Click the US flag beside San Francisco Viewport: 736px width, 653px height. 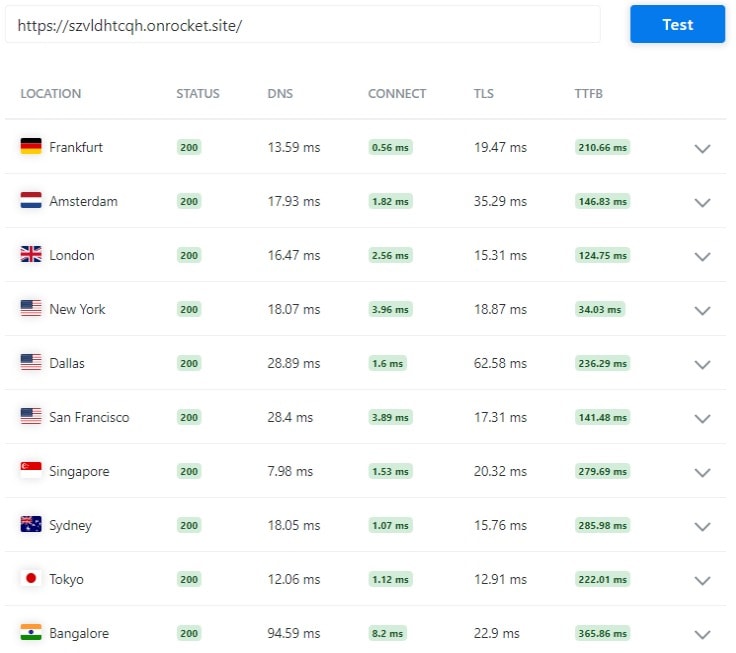pyautogui.click(x=31, y=416)
